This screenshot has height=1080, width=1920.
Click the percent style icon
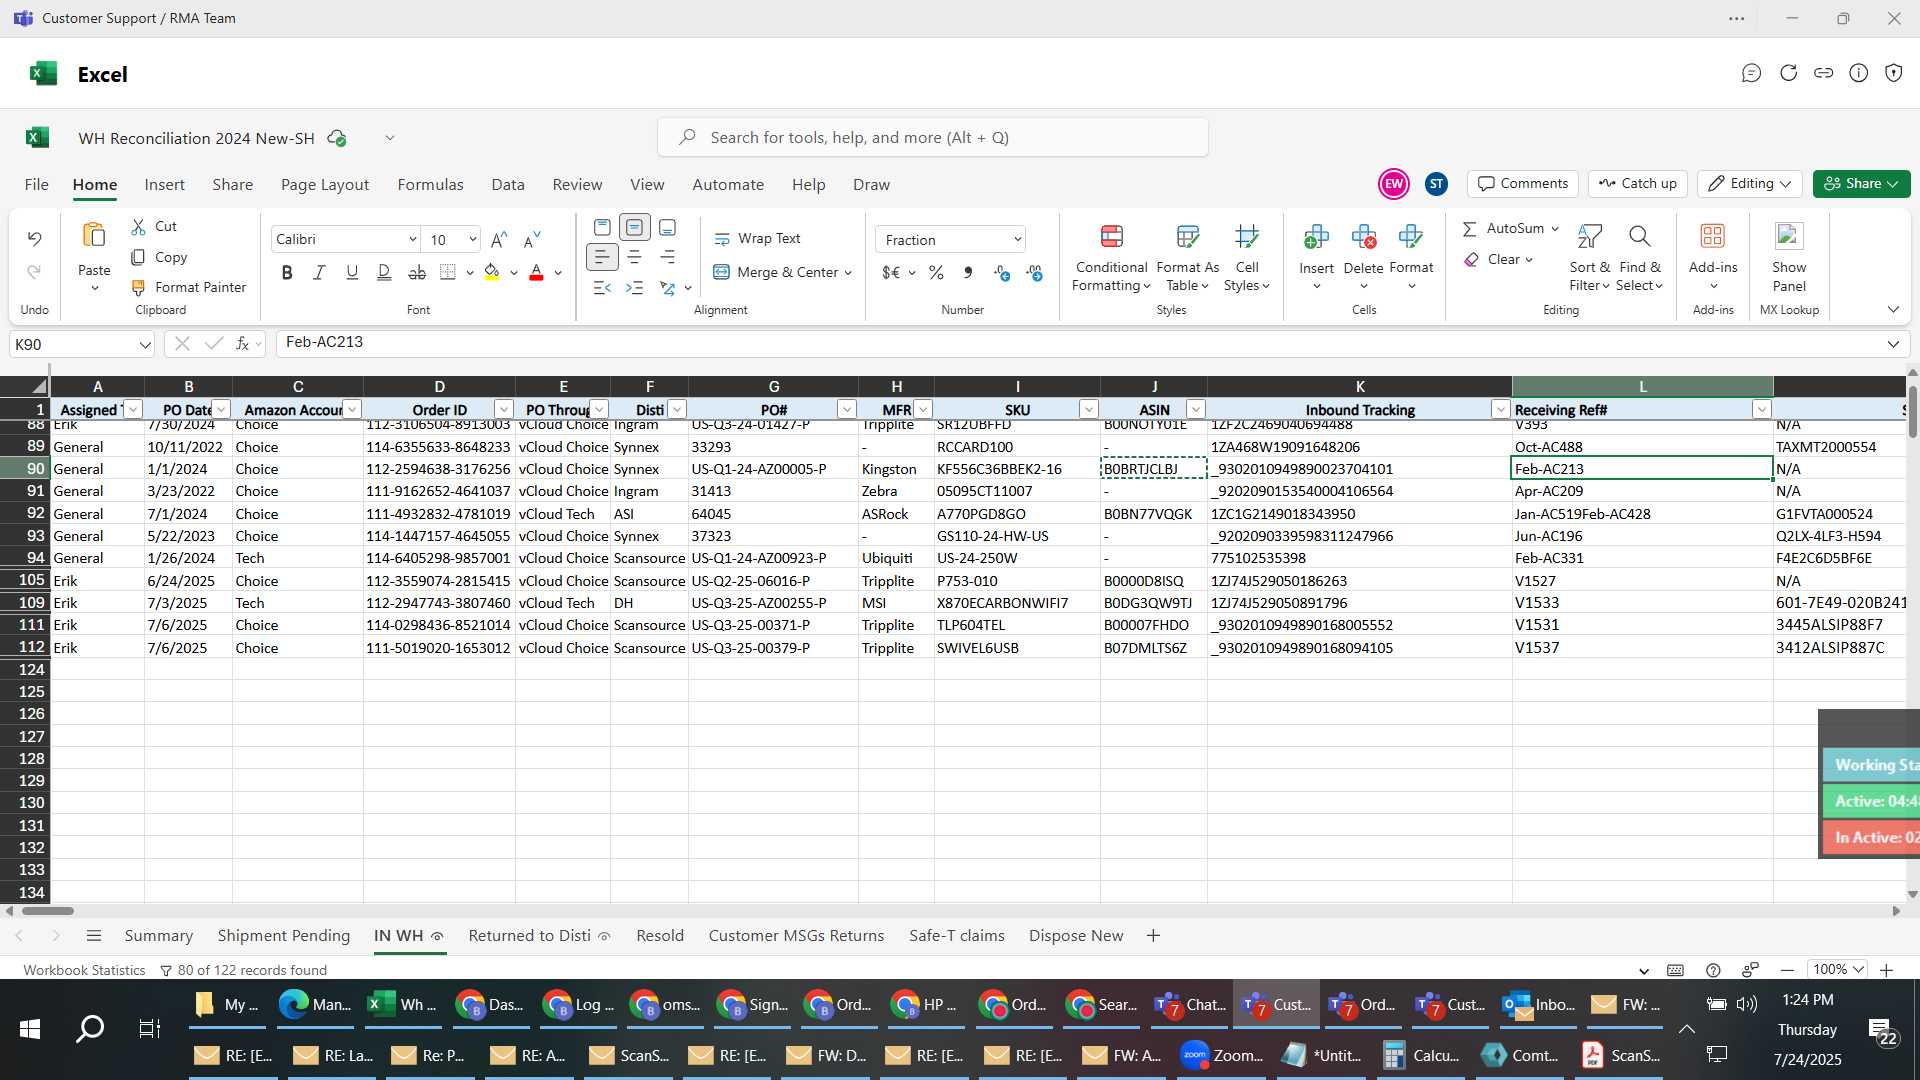pos(936,272)
